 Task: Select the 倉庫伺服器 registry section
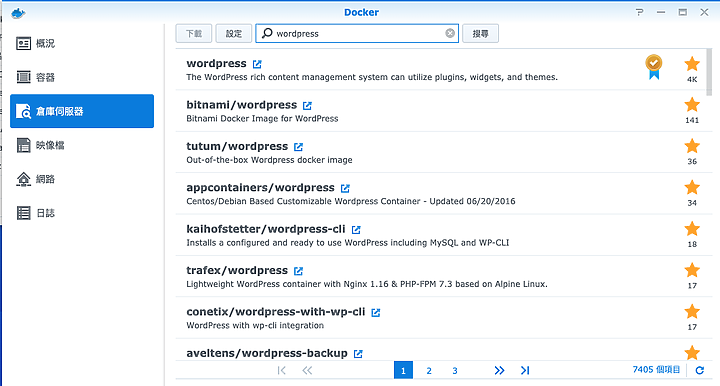pyautogui.click(x=82, y=111)
